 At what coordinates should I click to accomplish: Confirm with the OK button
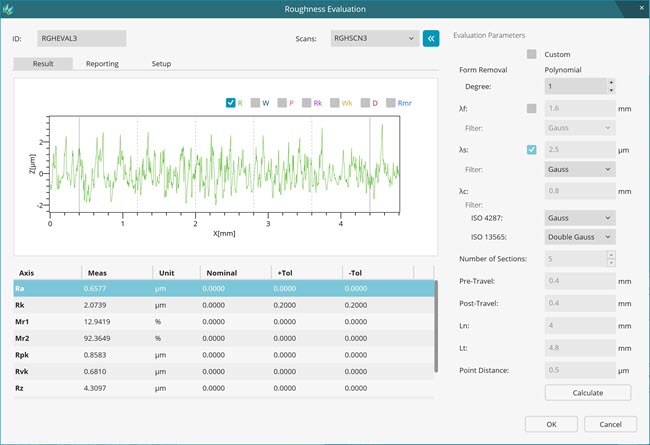click(x=549, y=423)
